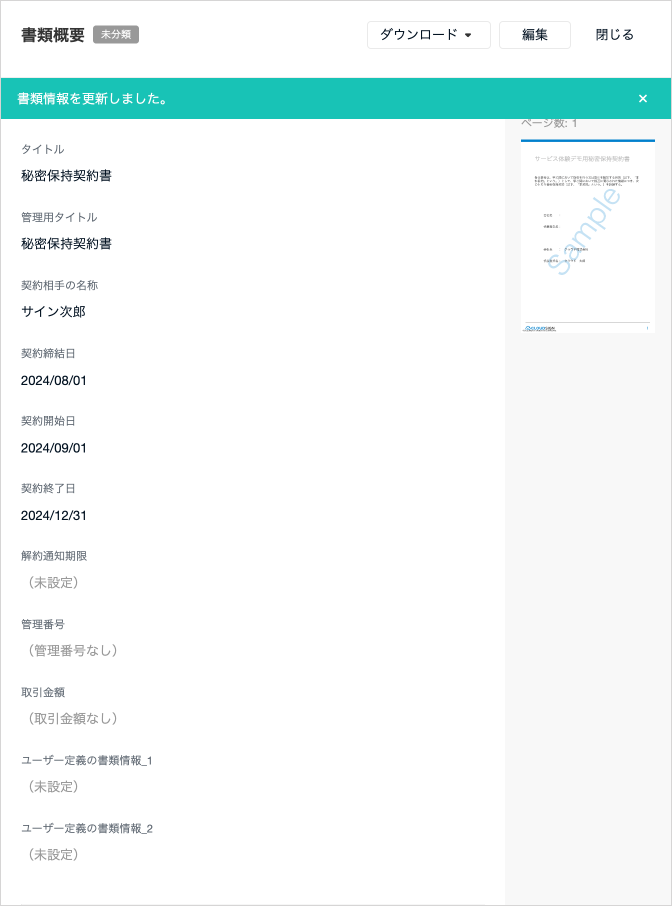This screenshot has width=672, height=906.
Task: Click the 未分類 category badge
Action: [116, 35]
